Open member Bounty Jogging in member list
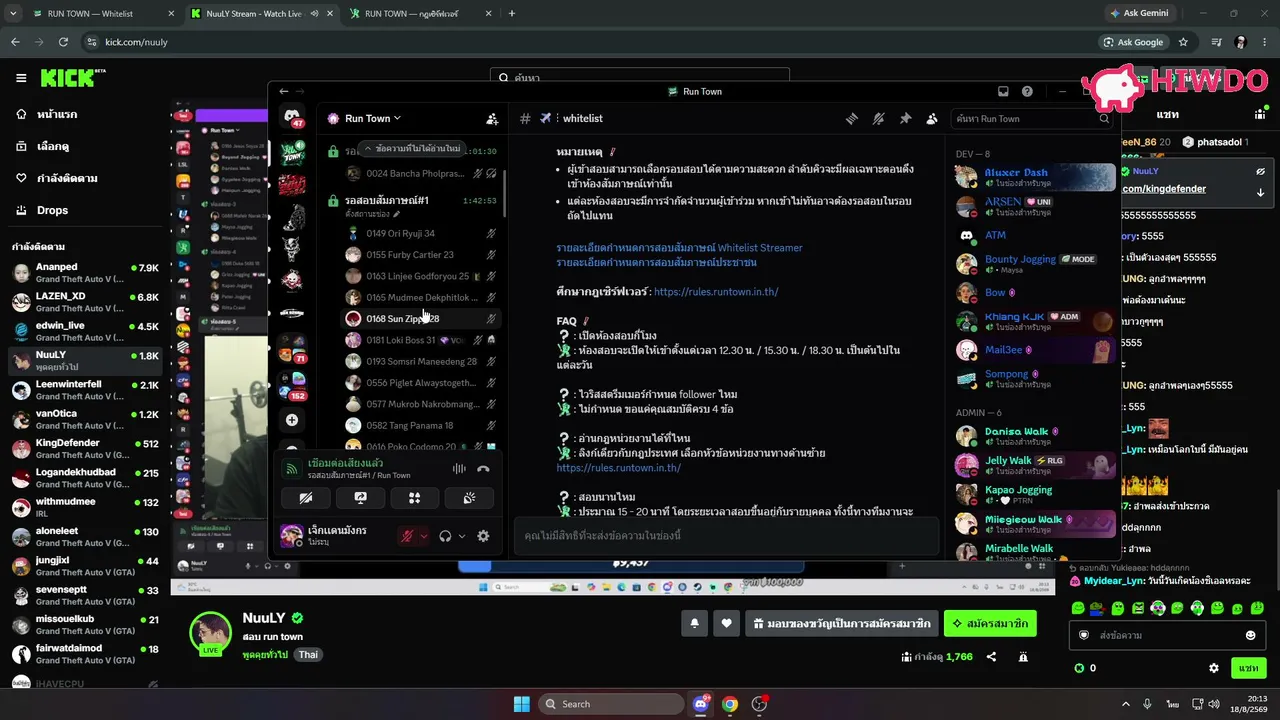1280x720 pixels. tap(1034, 264)
